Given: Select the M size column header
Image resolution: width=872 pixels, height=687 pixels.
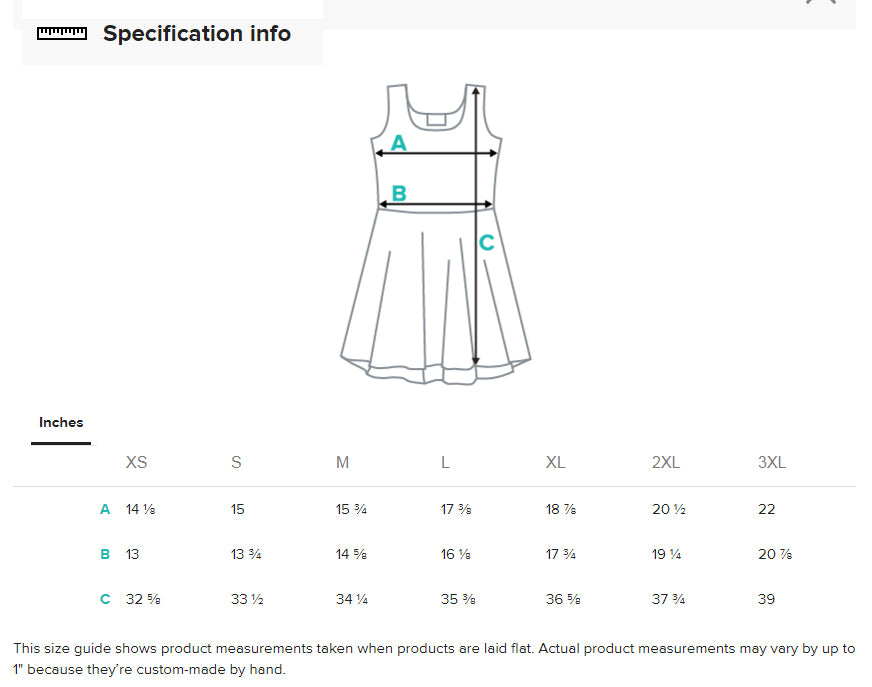Looking at the screenshot, I should (343, 462).
